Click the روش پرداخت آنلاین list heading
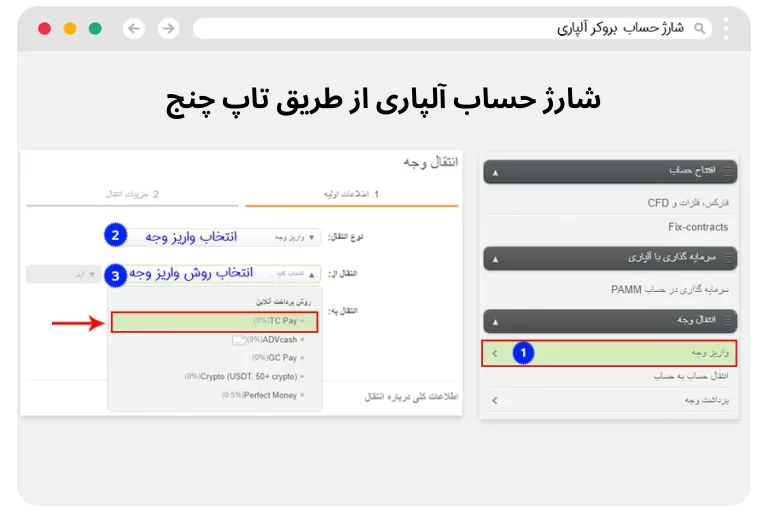This screenshot has width=768, height=512. coord(283,302)
